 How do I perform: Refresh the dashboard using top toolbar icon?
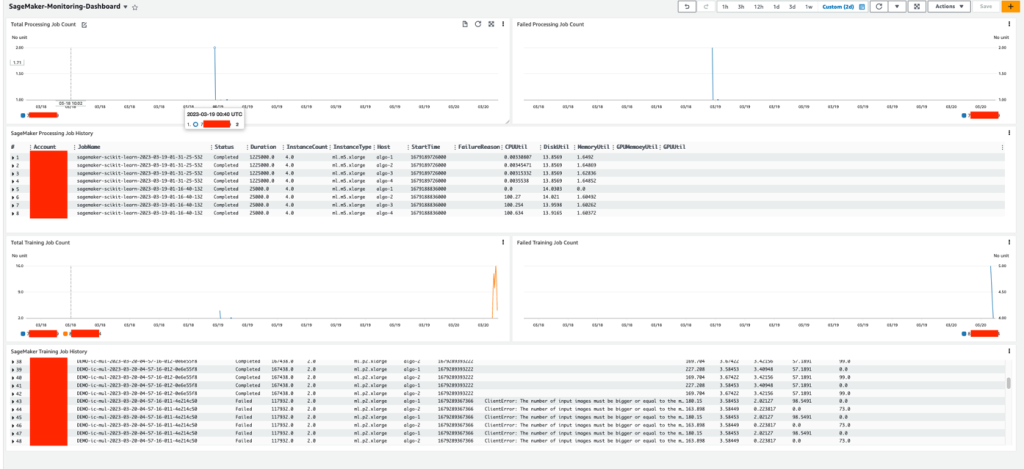point(880,7)
